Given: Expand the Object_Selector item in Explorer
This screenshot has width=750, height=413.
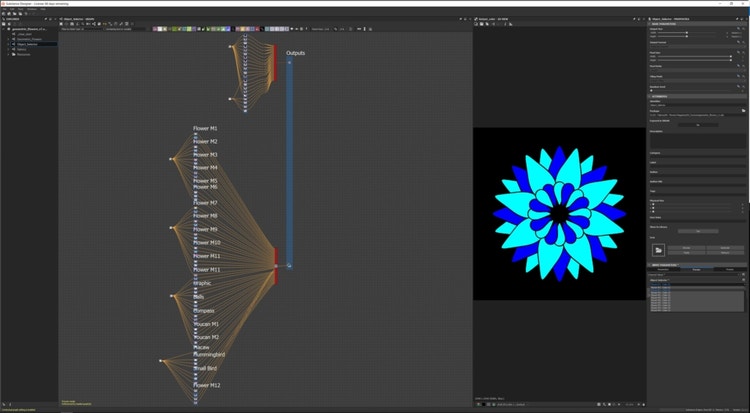Looking at the screenshot, I should click(8, 44).
